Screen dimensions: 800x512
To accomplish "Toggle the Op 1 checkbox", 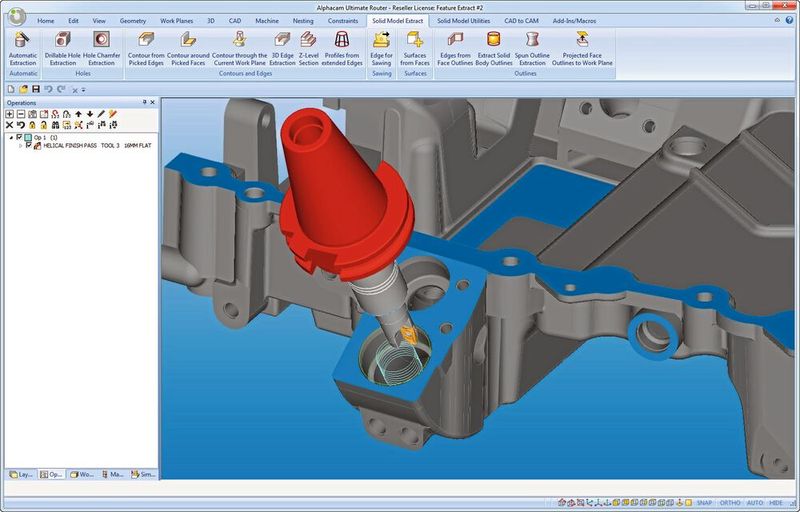I will 19,138.
